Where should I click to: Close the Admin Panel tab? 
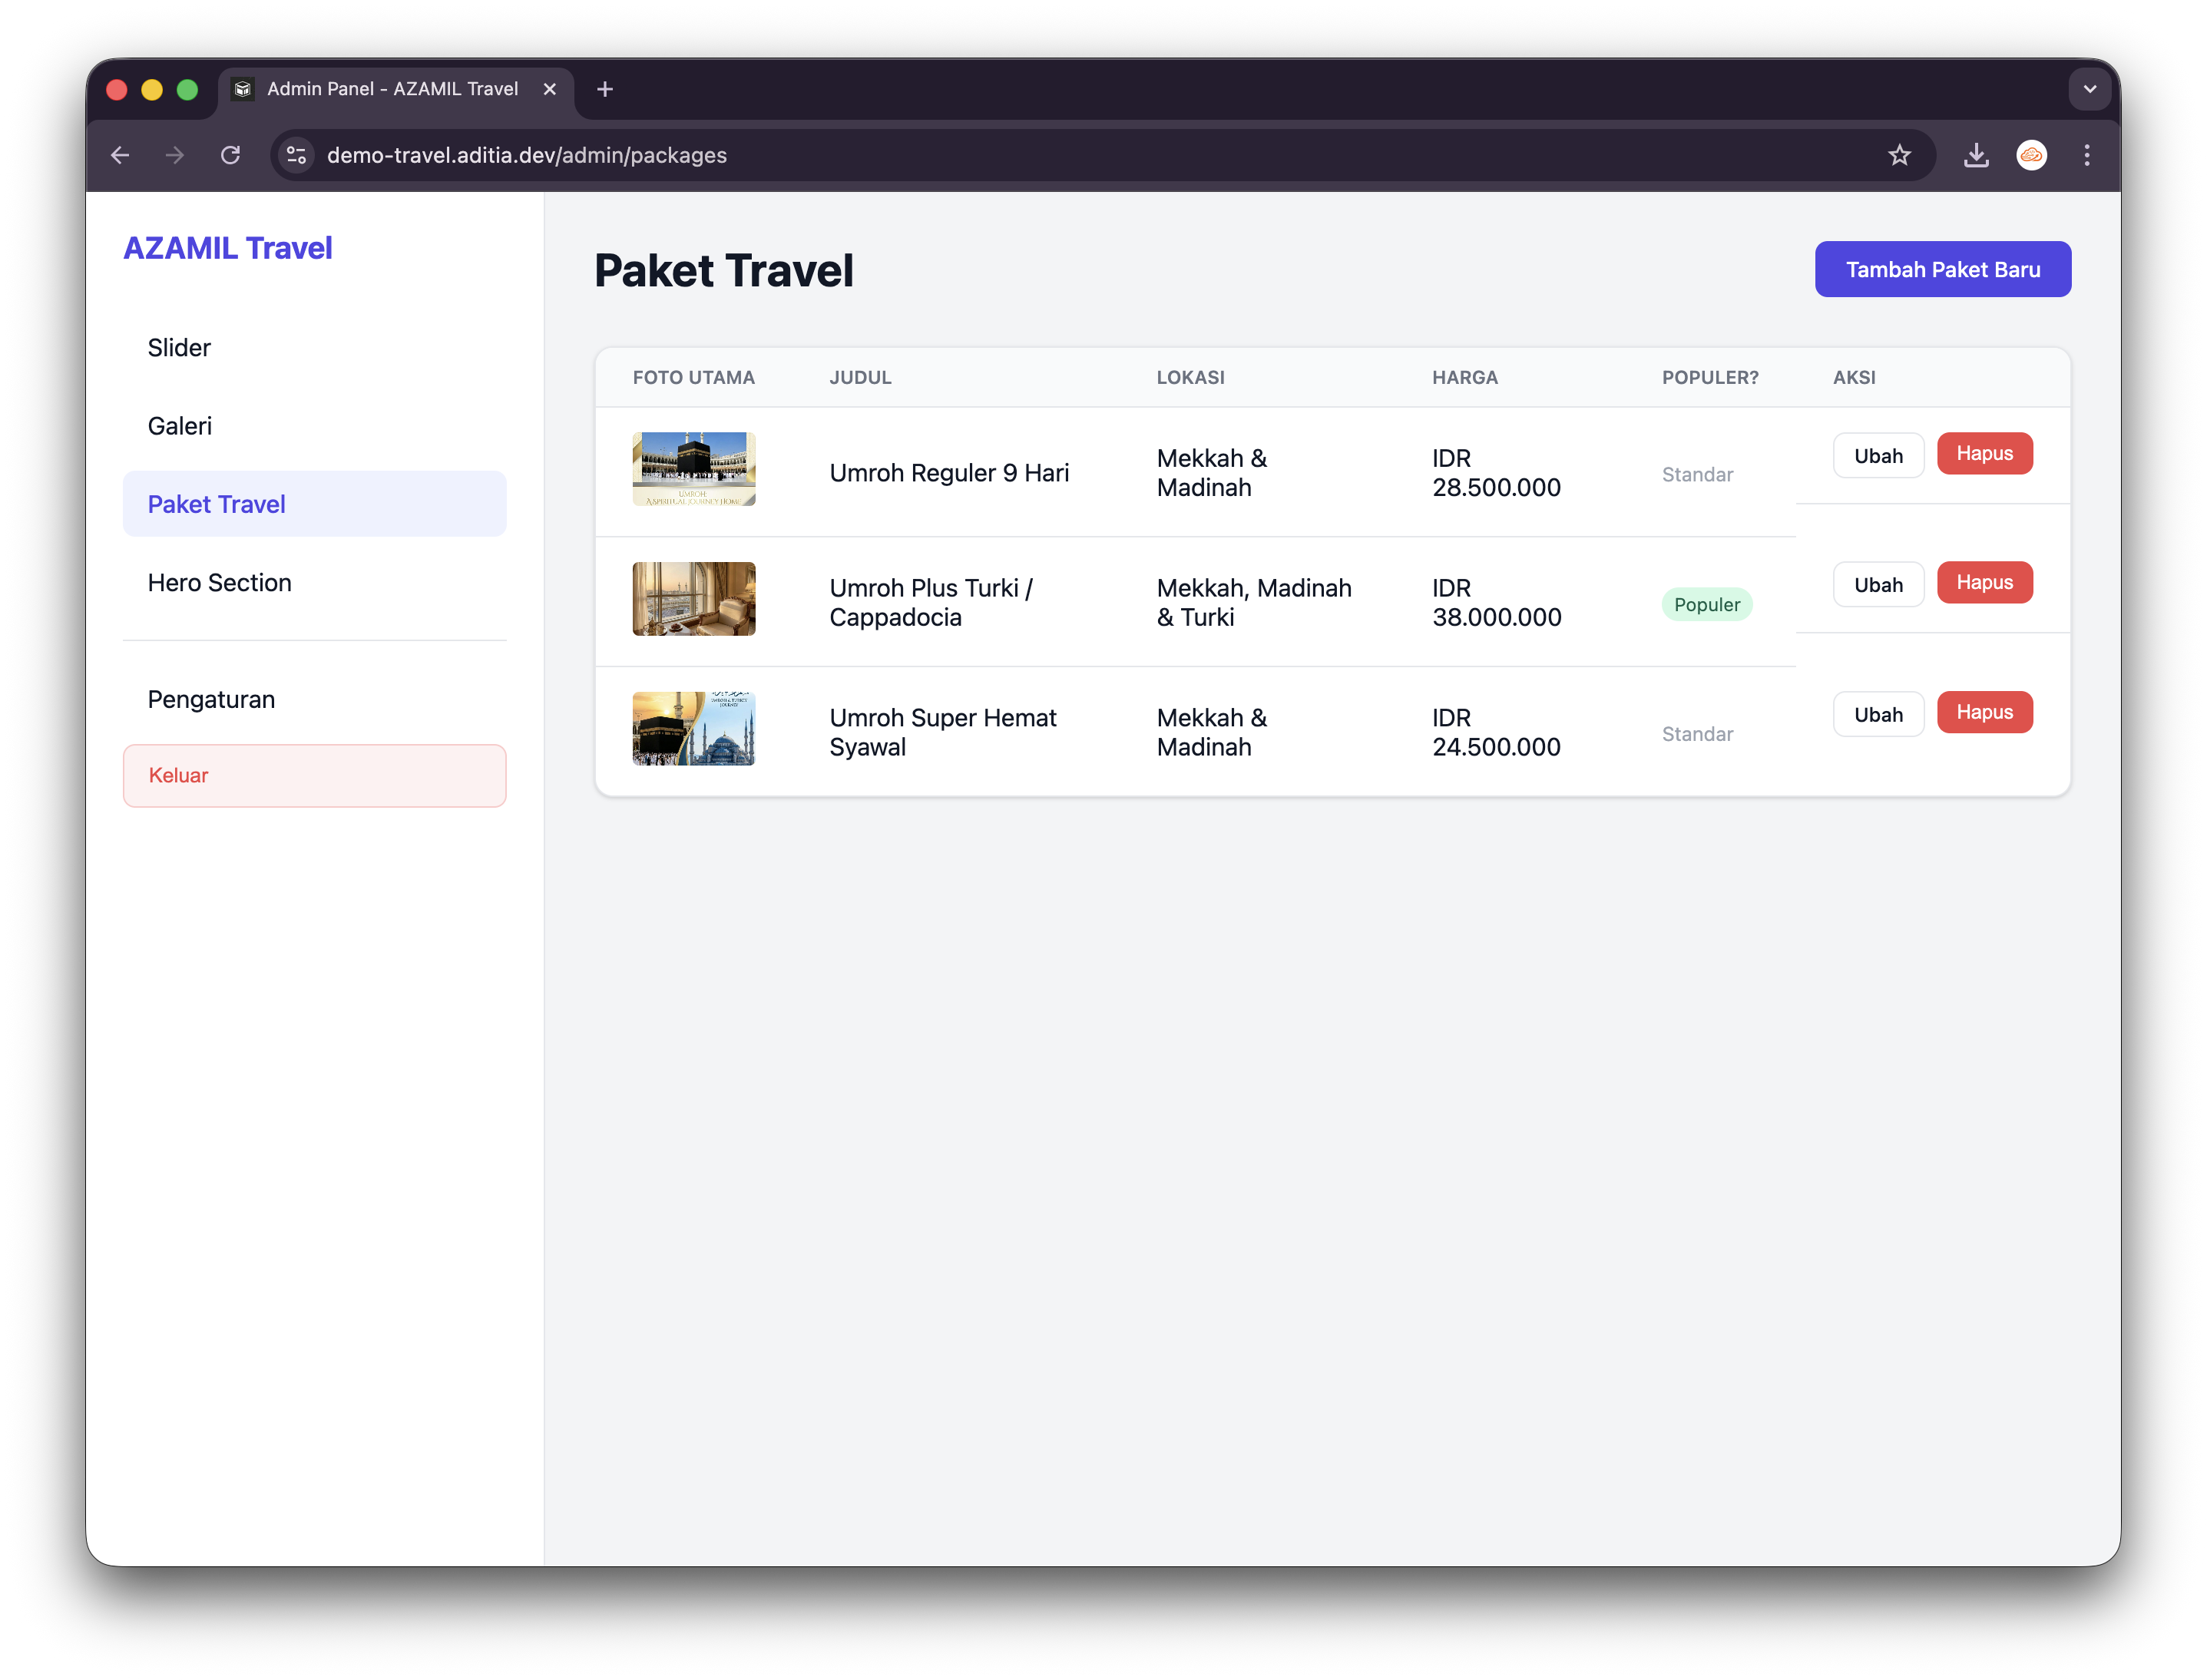pos(550,89)
